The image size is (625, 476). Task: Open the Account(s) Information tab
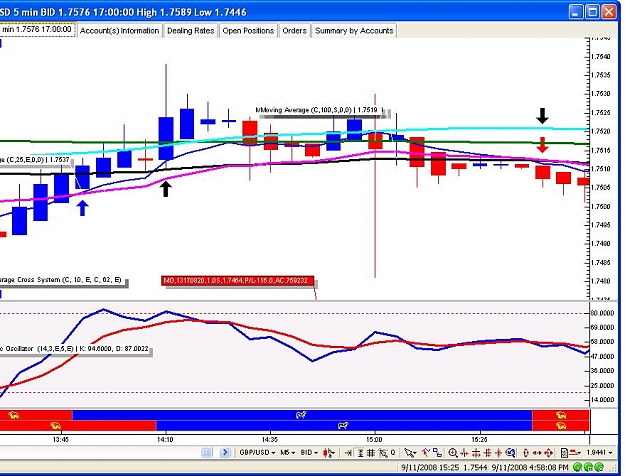pyautogui.click(x=120, y=31)
